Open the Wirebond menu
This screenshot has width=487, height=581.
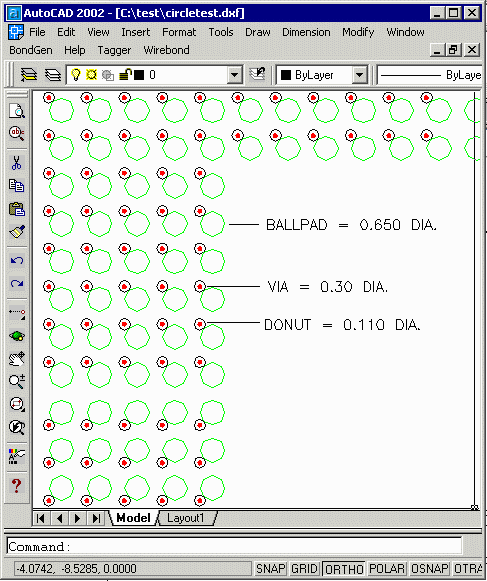pos(166,50)
